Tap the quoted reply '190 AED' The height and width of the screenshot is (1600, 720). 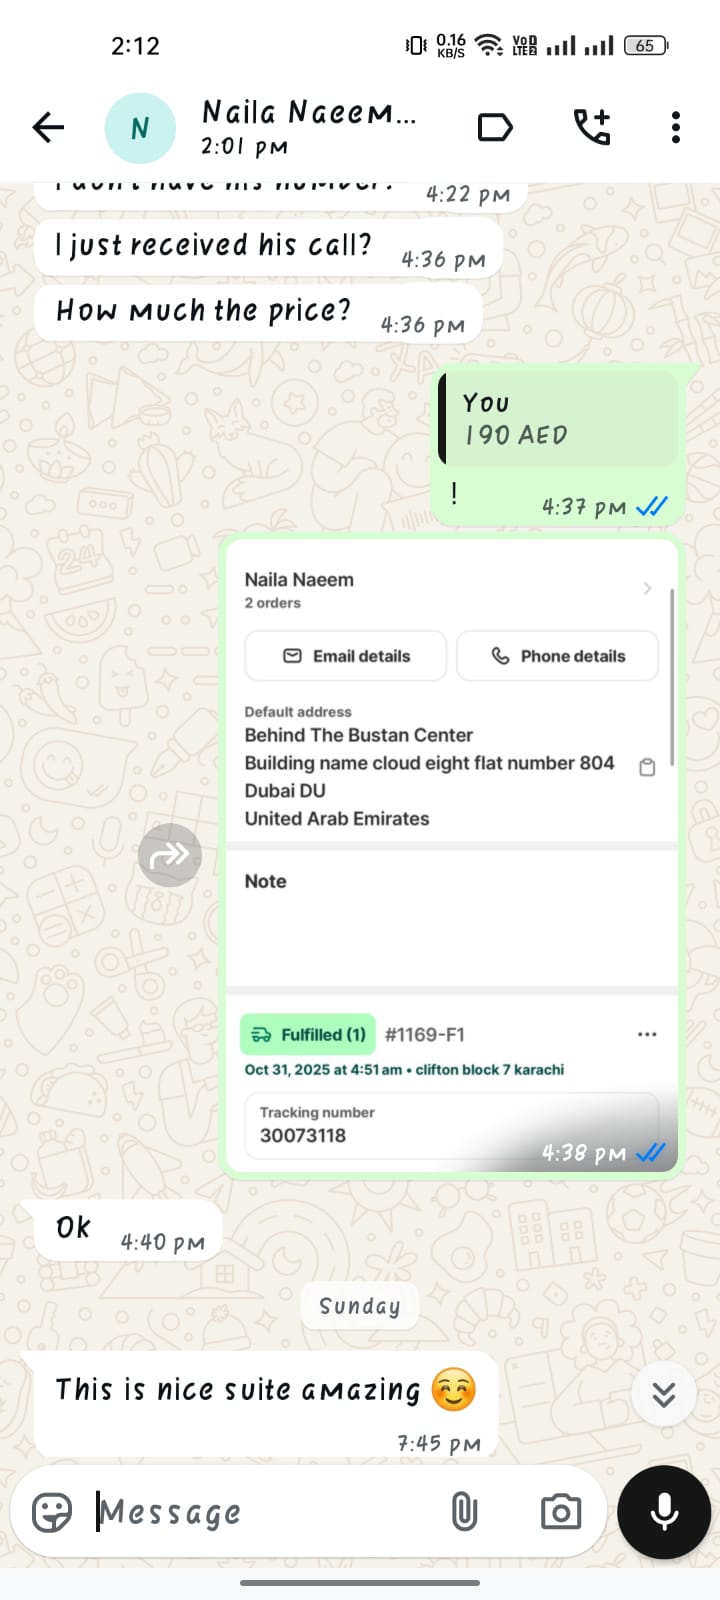point(559,418)
